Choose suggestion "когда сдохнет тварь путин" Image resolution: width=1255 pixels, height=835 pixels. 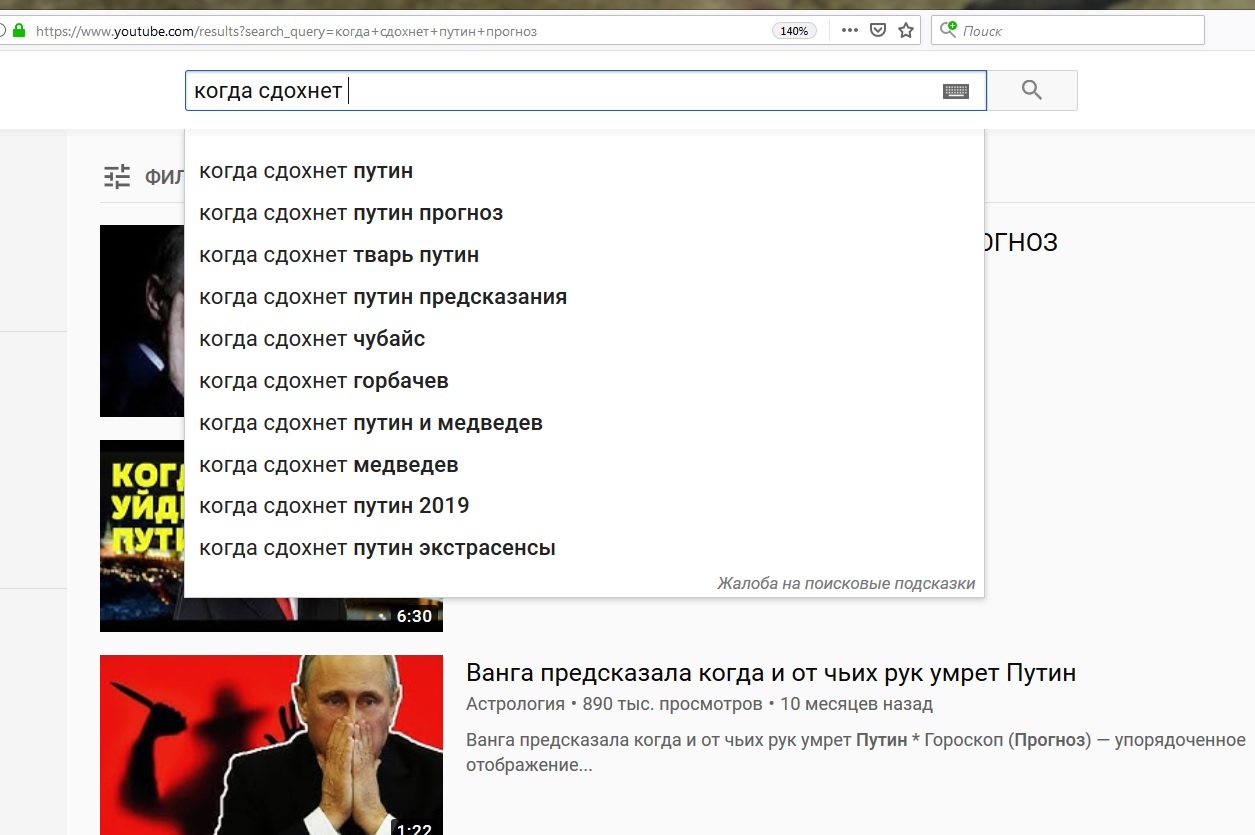click(584, 255)
